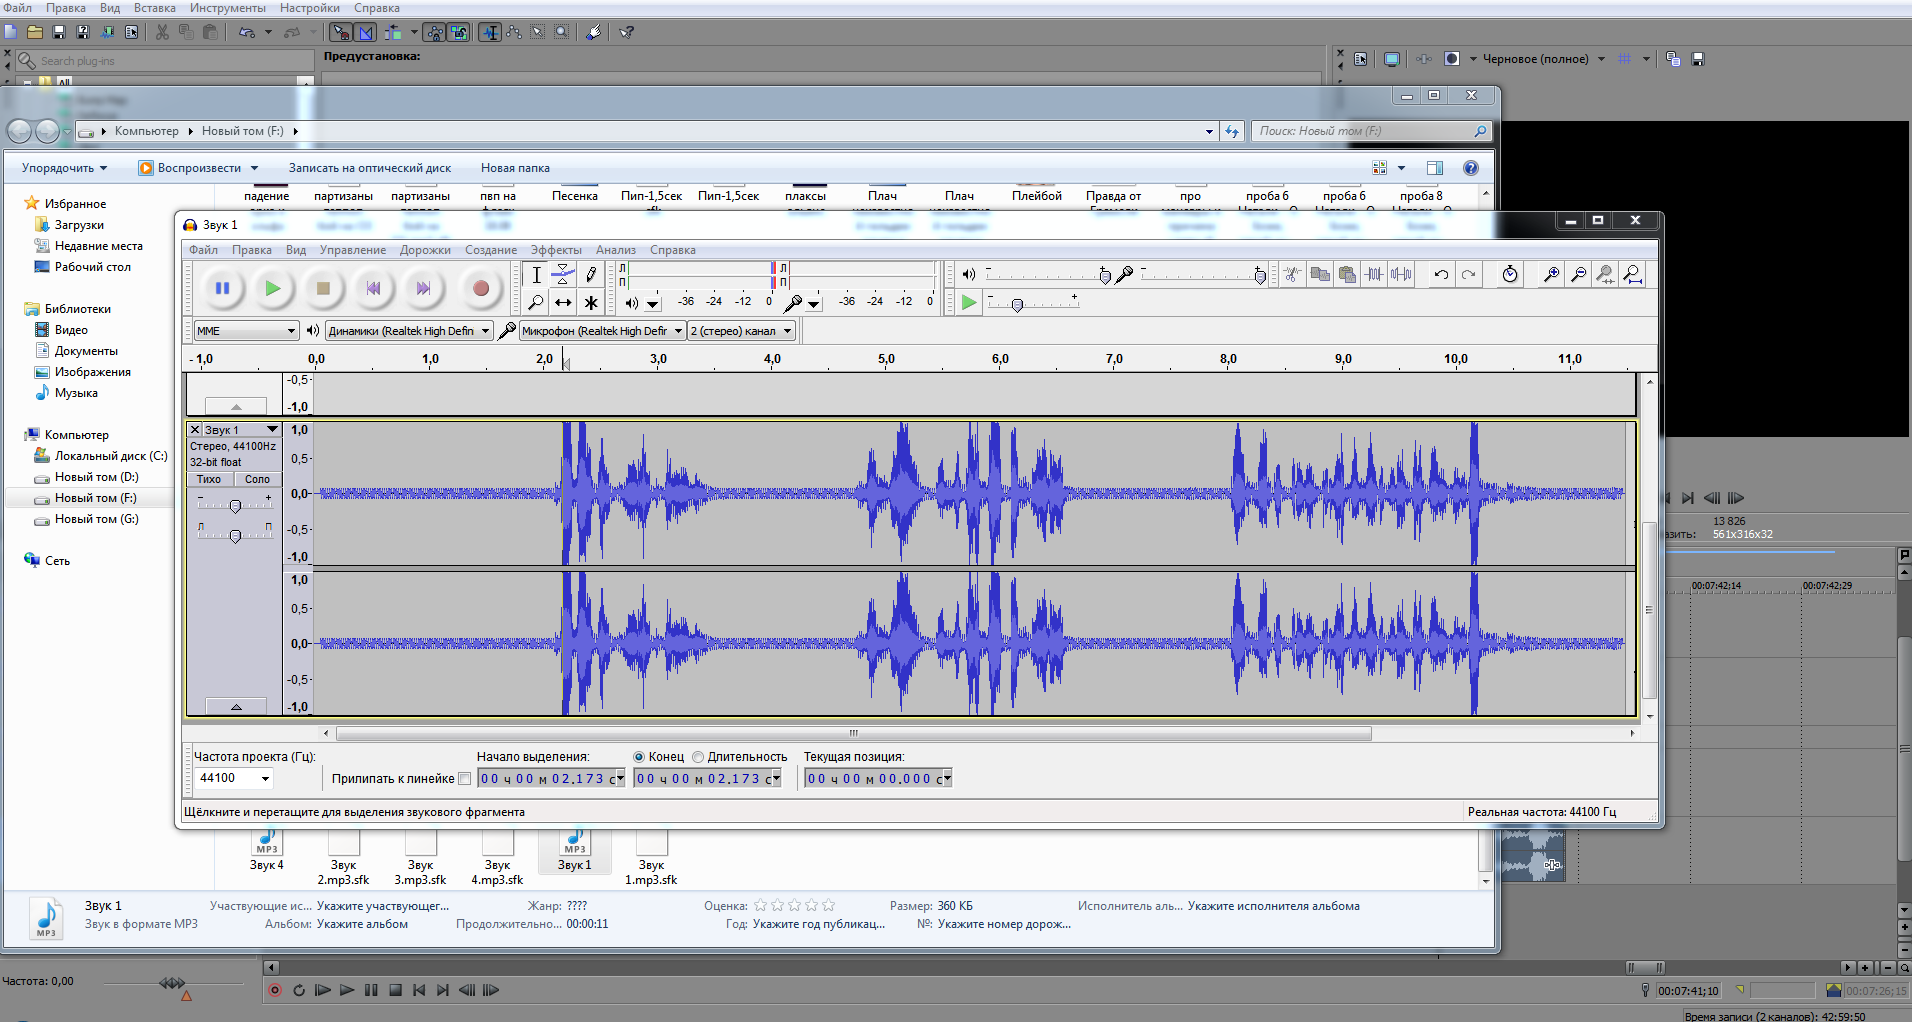Zoom out on the Audacity waveform
Screen dimensions: 1912x1022
1578,274
